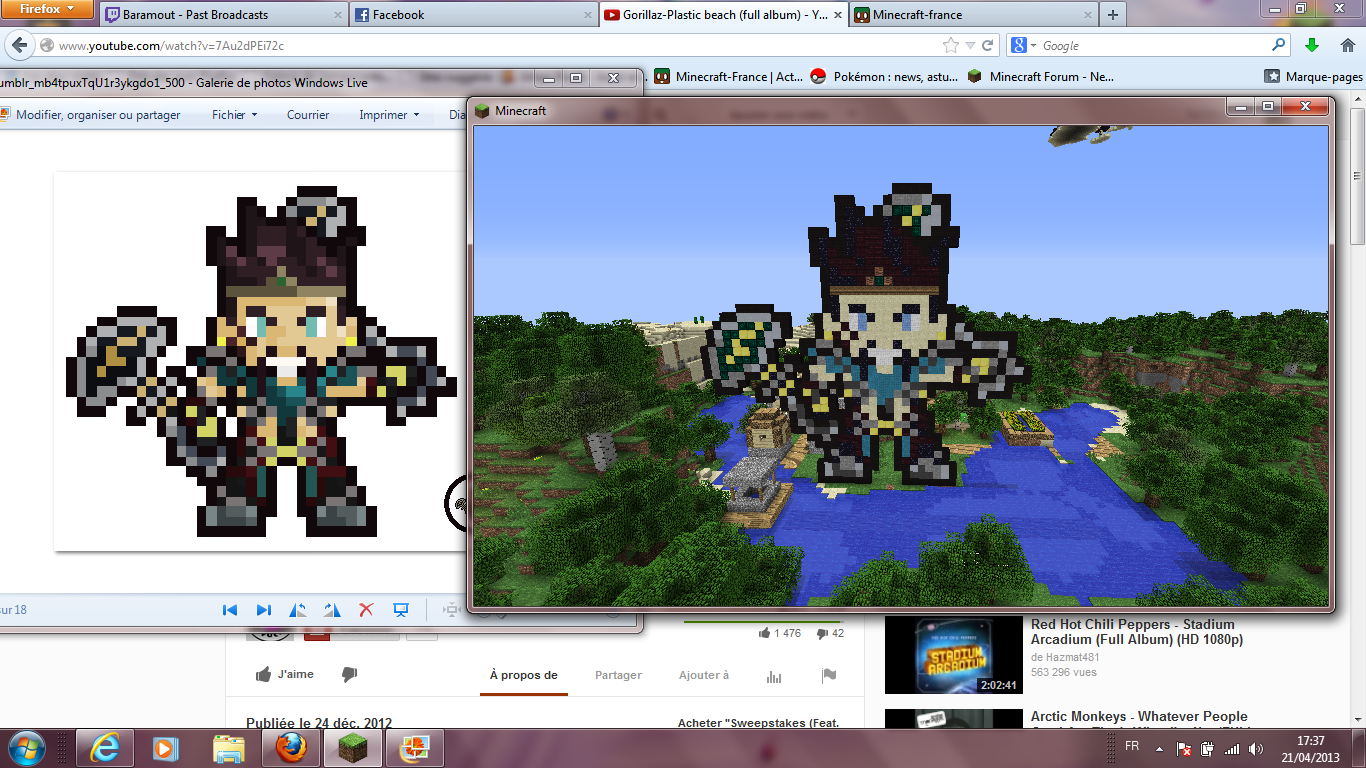Go to the previous photo in gallery
This screenshot has width=1366, height=768.
pyautogui.click(x=230, y=610)
